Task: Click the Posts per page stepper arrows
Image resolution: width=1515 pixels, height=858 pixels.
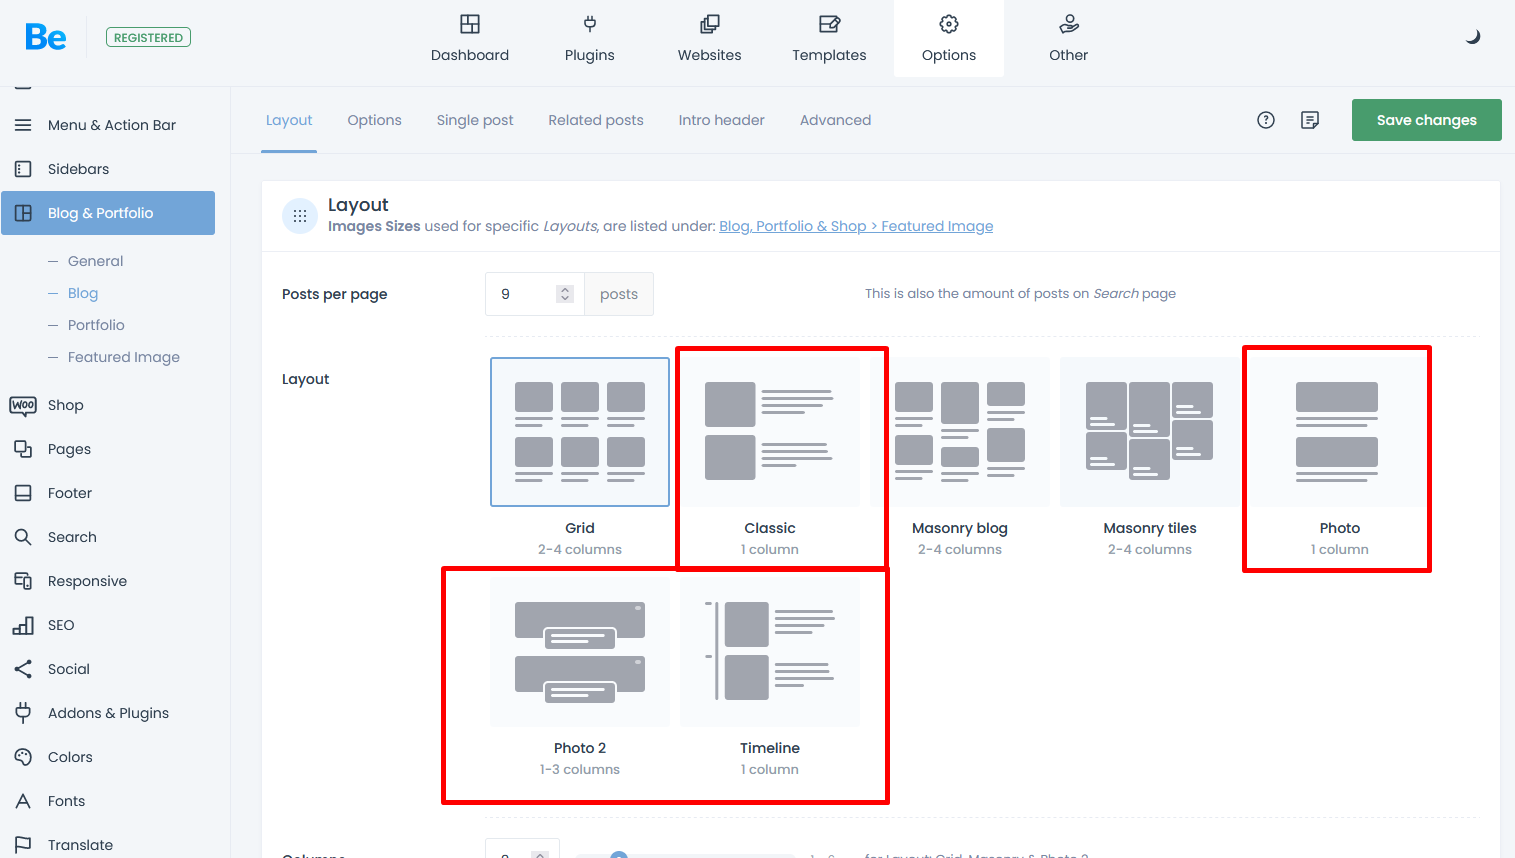Action: [565, 294]
